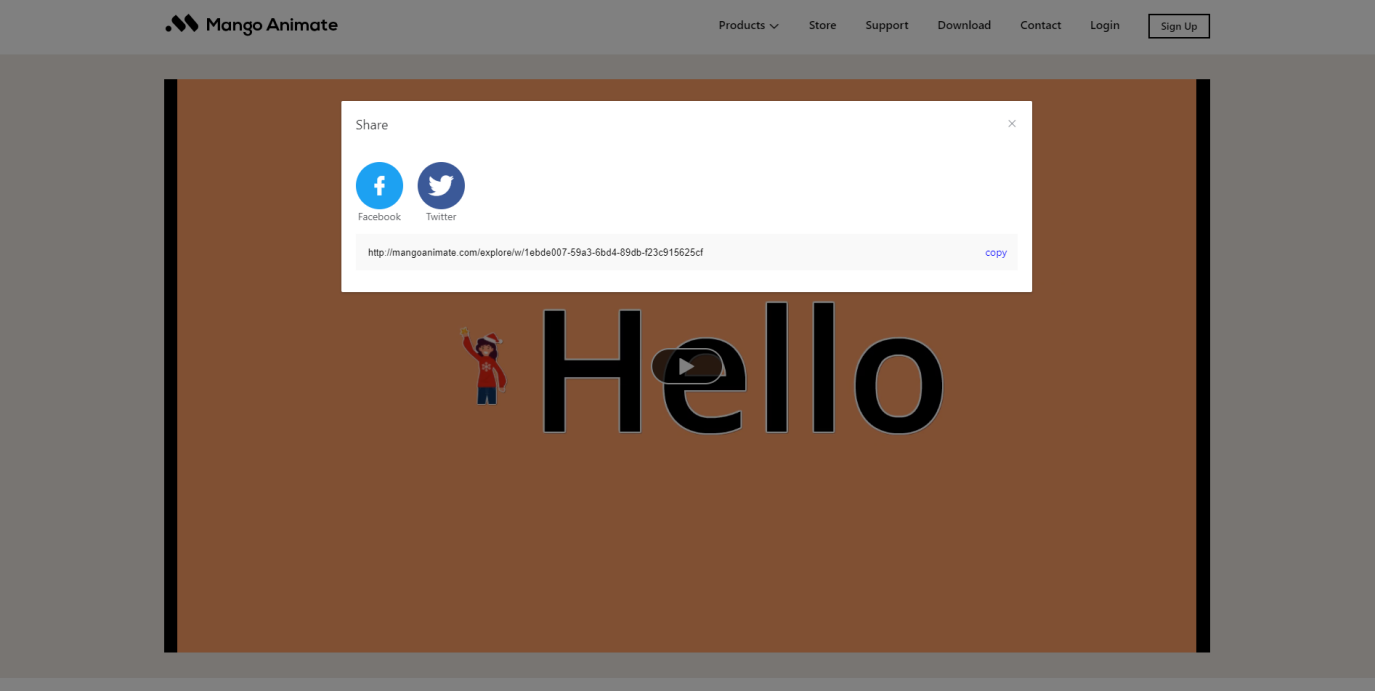The image size is (1375, 691).
Task: Click the Mango Animate logo
Action: 251,25
